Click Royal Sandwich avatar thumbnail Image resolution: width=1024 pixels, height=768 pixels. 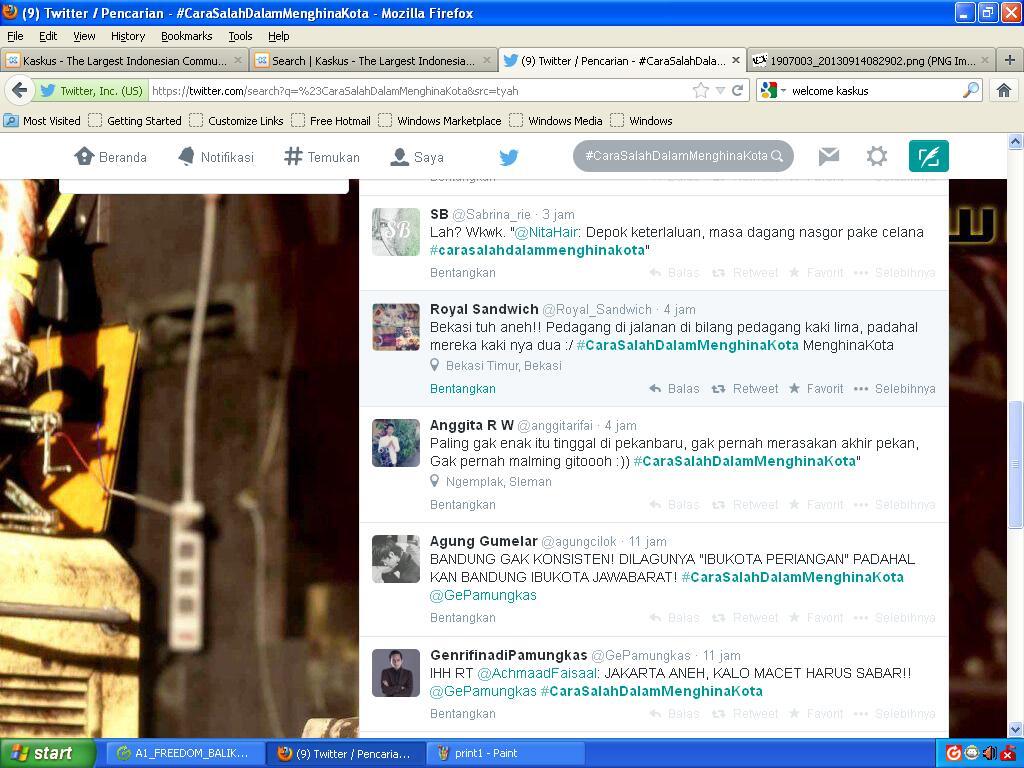click(396, 327)
